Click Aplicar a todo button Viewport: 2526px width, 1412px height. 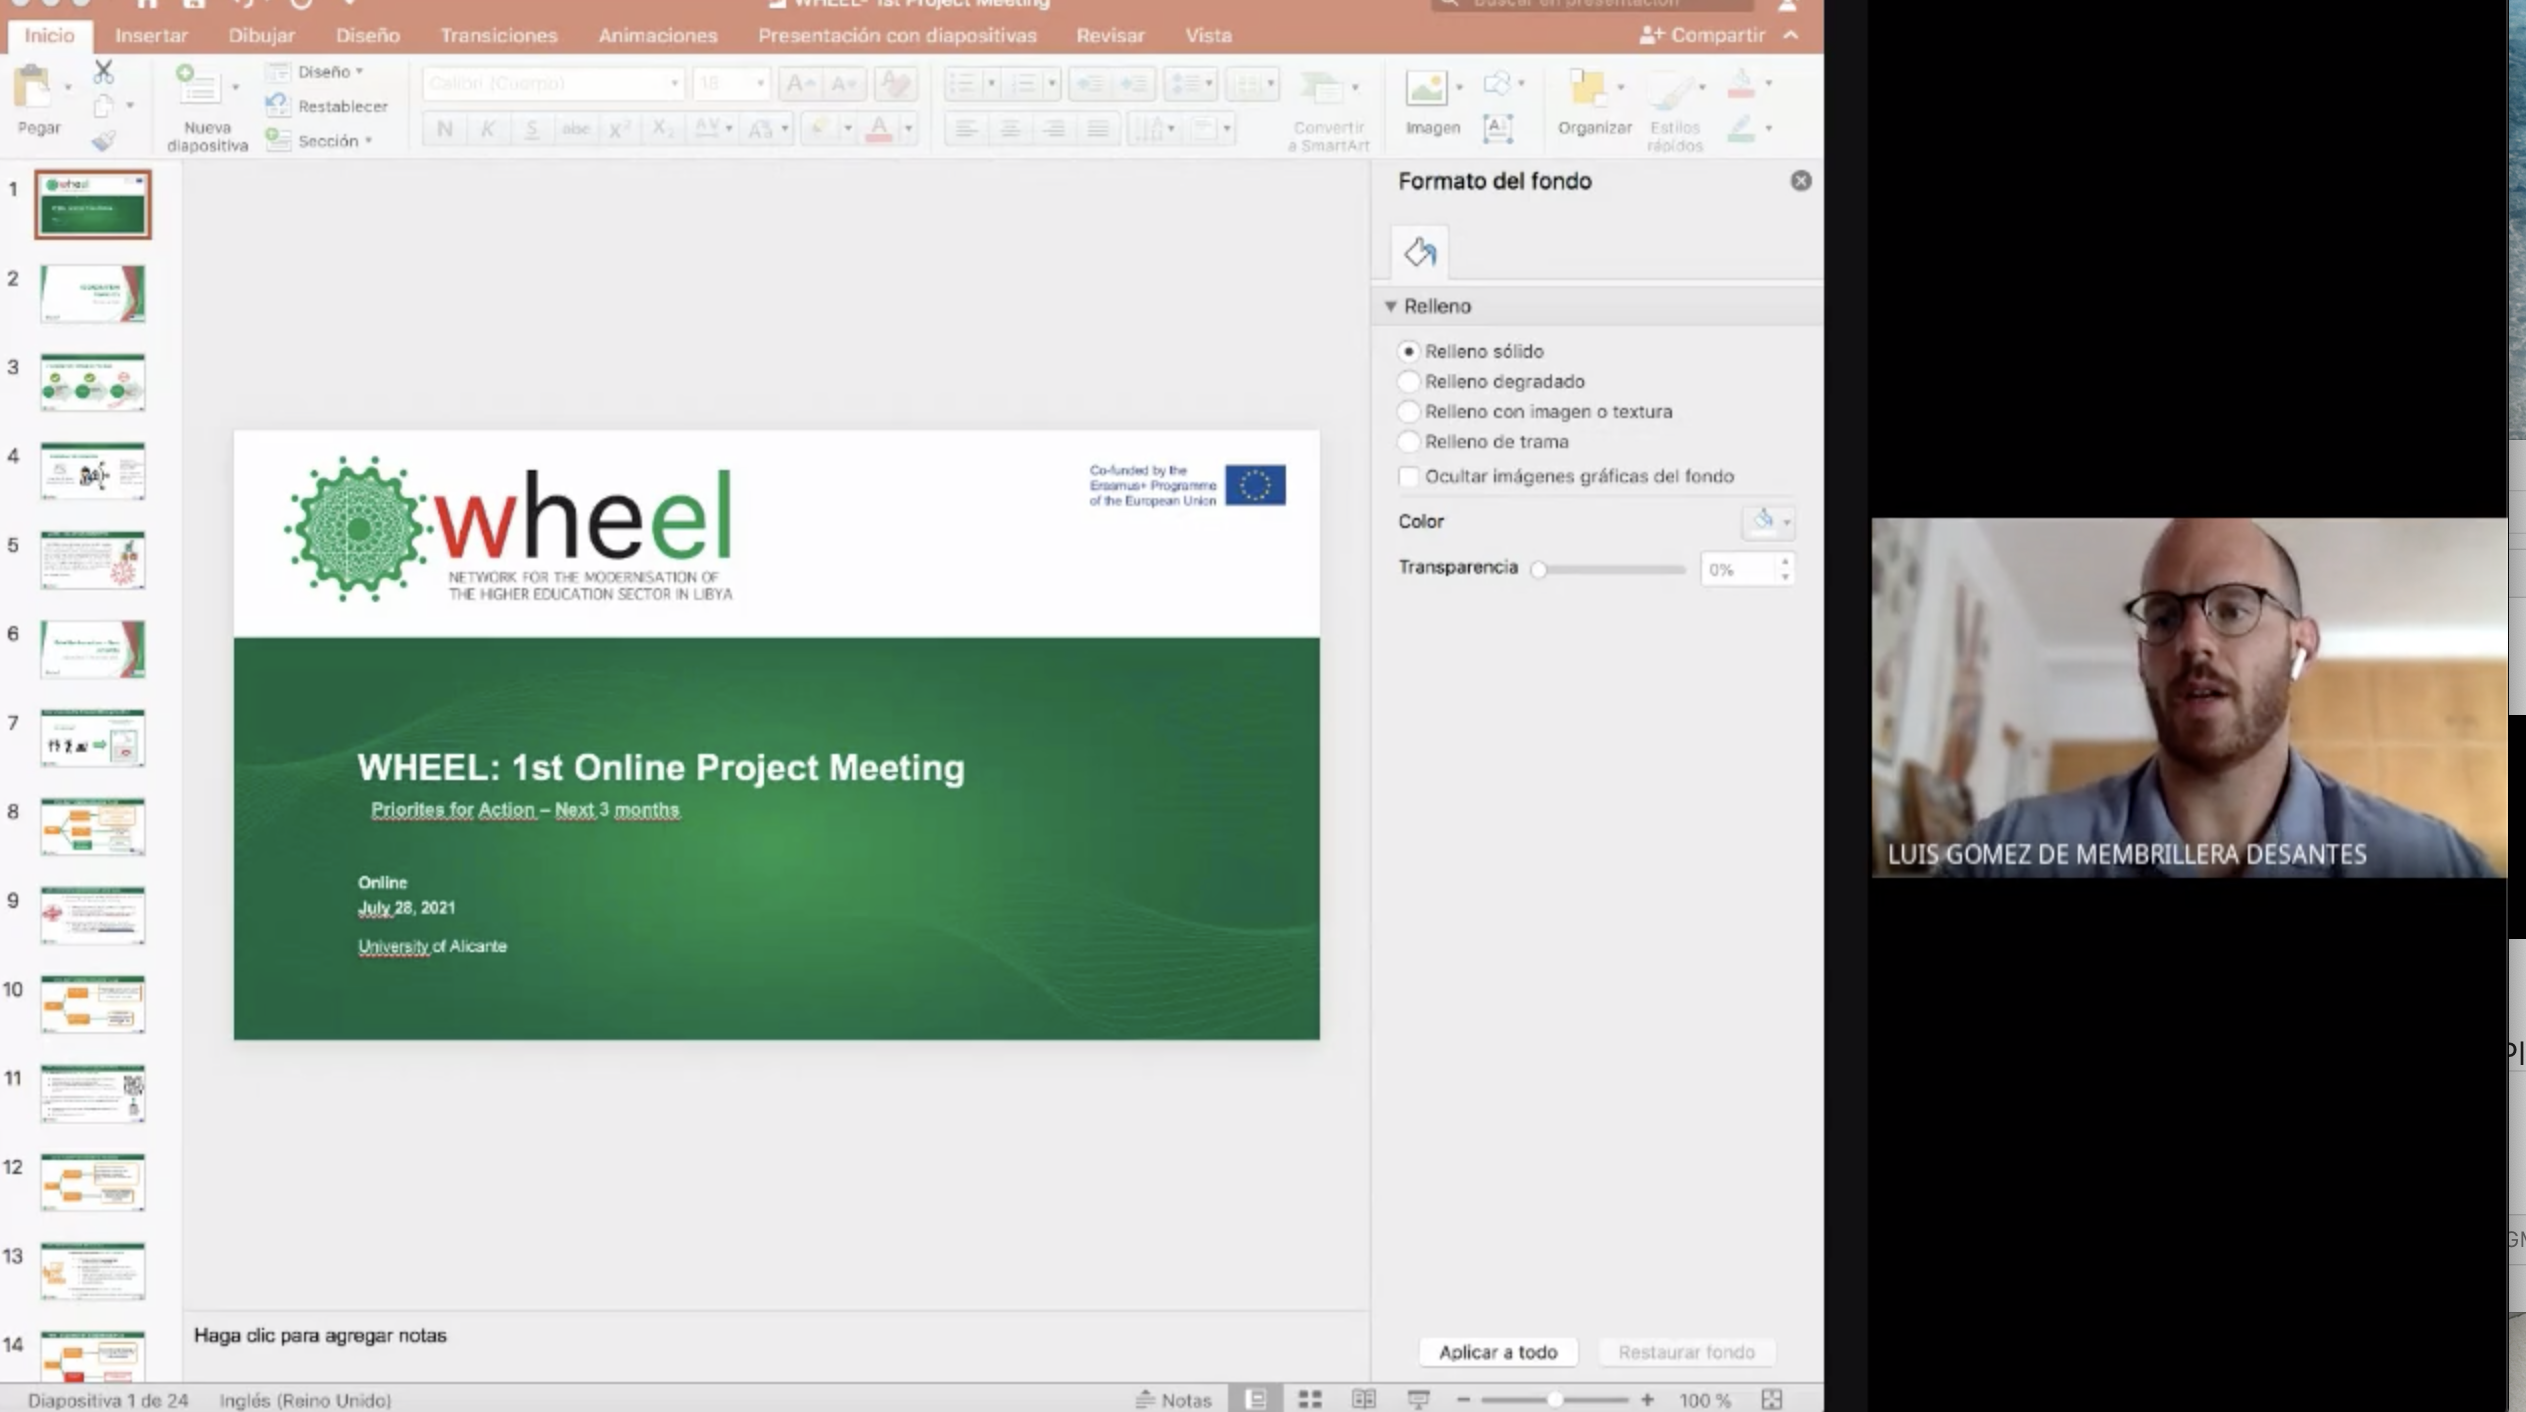1498,1352
